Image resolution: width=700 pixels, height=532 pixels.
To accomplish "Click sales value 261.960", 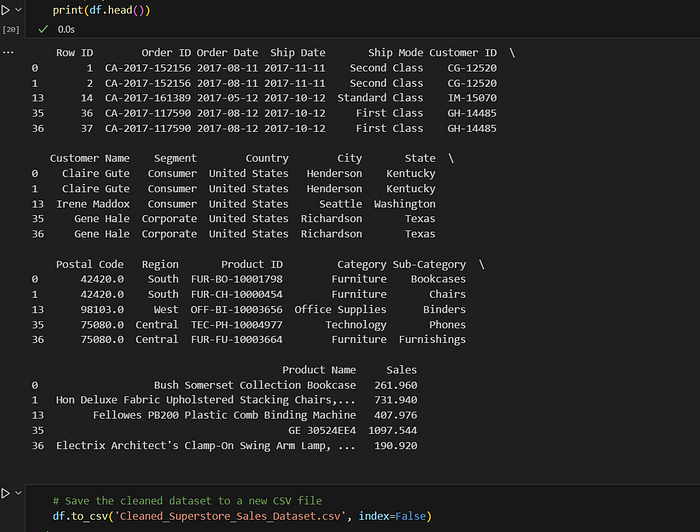I will point(396,385).
